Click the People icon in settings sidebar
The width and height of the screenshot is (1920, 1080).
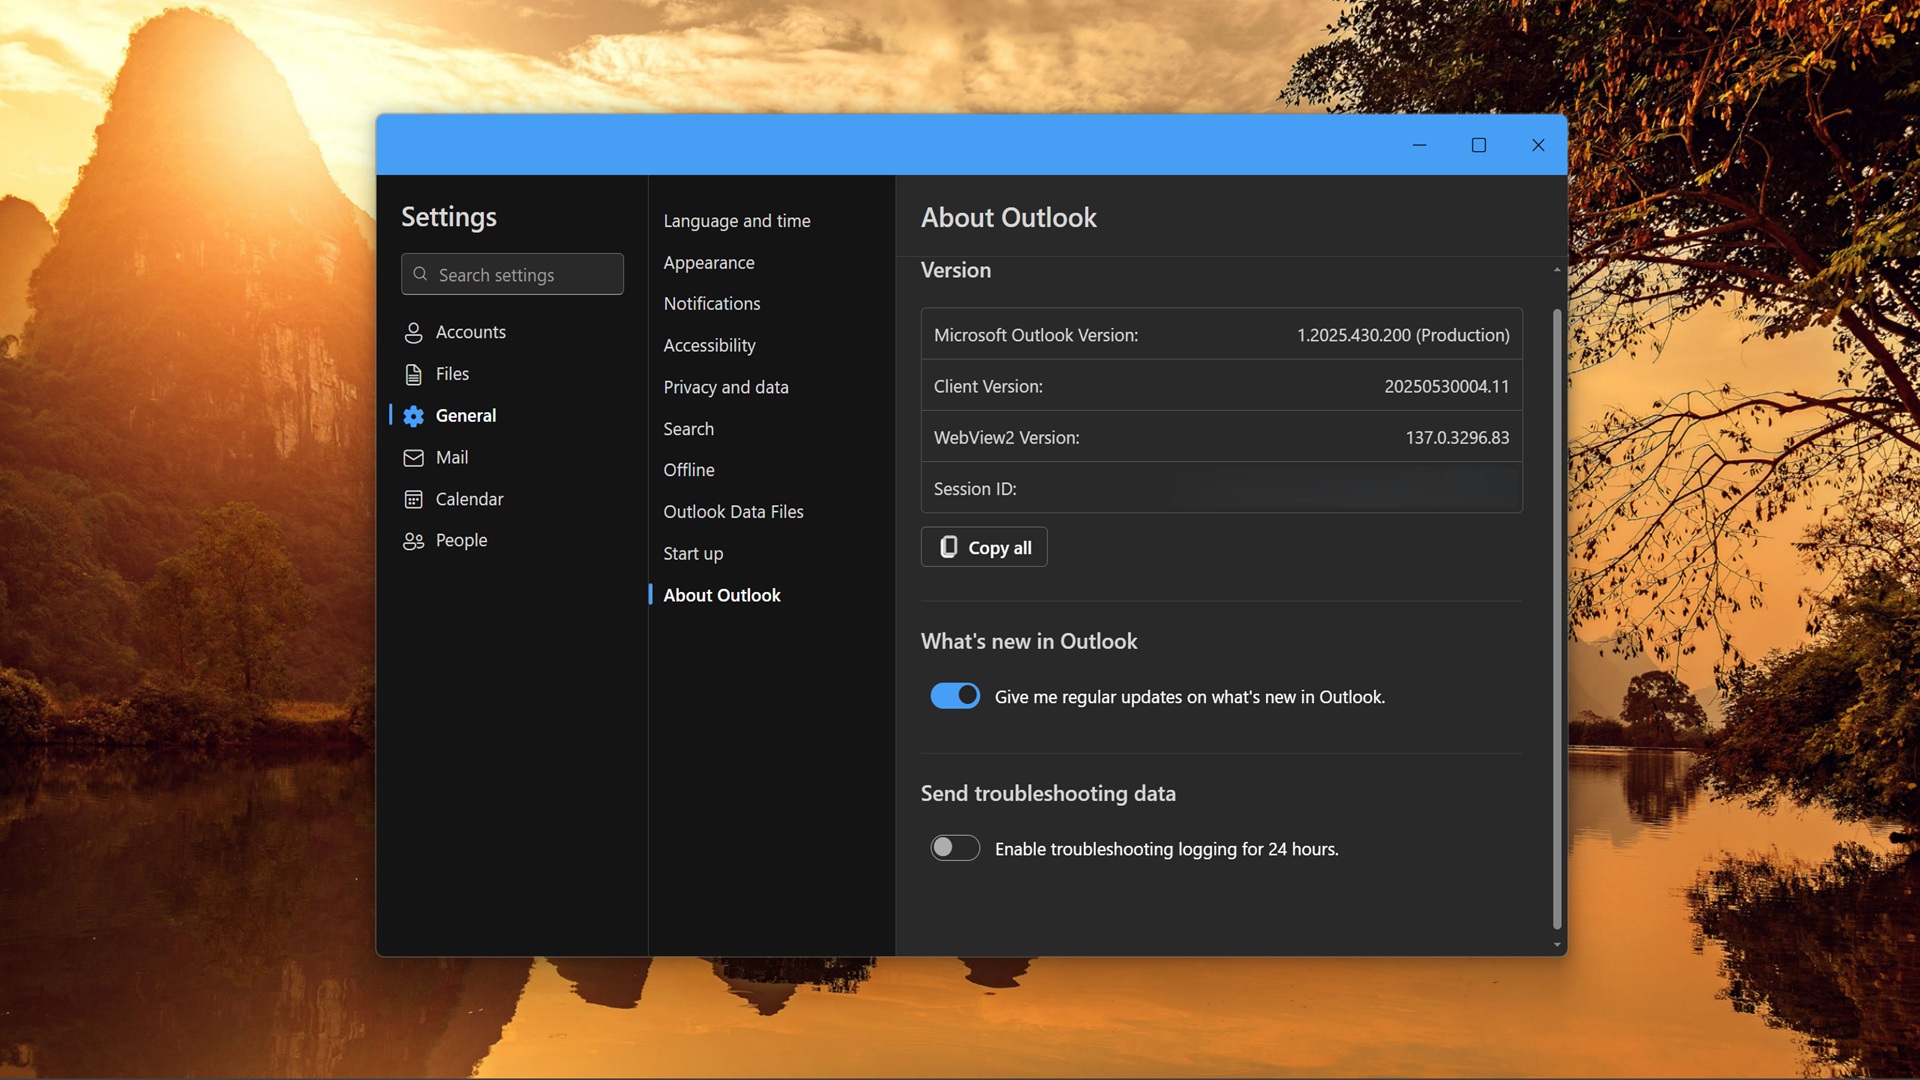coord(414,540)
